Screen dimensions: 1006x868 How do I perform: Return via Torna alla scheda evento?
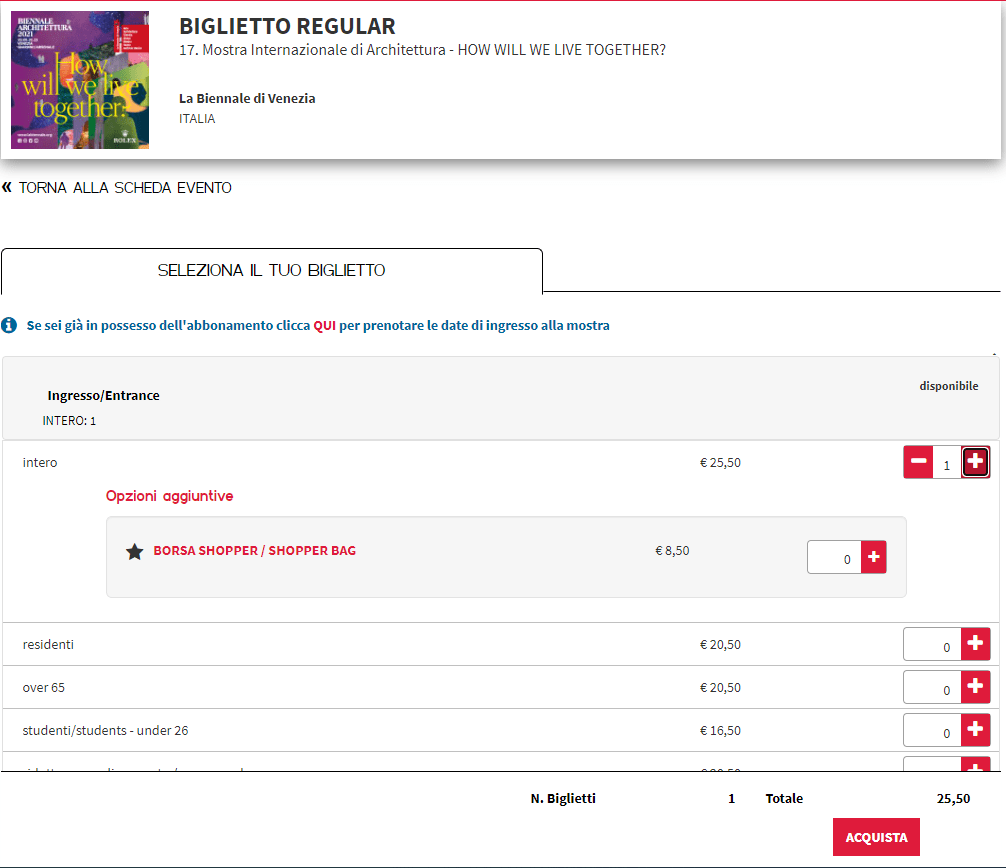coord(125,187)
